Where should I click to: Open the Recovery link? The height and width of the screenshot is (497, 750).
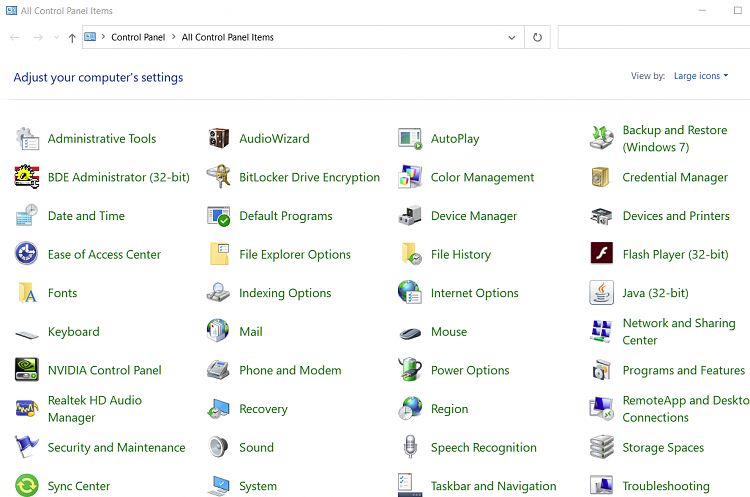pyautogui.click(x=264, y=409)
